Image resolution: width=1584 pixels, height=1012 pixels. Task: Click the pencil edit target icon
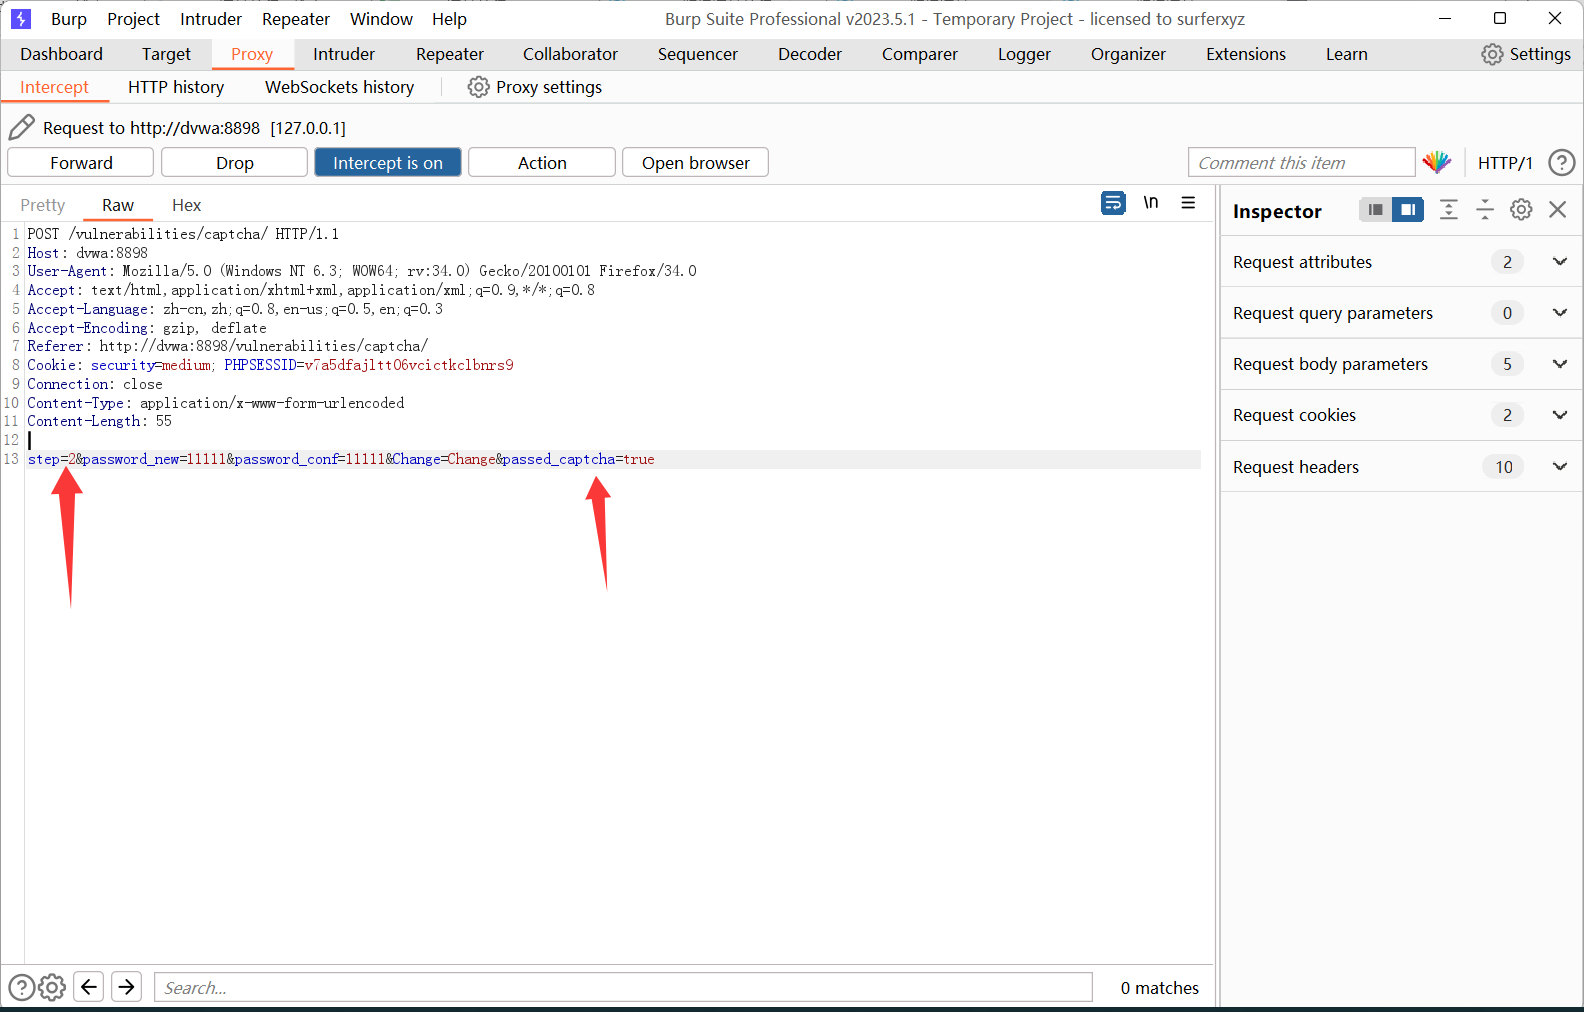tap(21, 127)
